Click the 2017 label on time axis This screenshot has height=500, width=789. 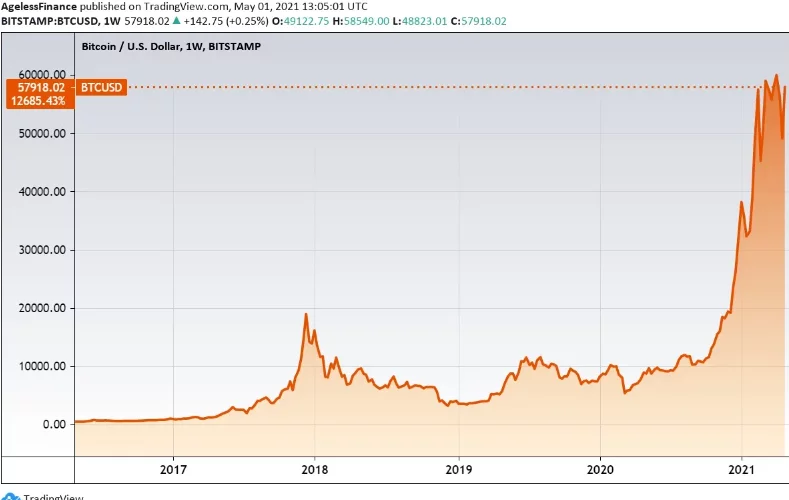[x=173, y=468]
